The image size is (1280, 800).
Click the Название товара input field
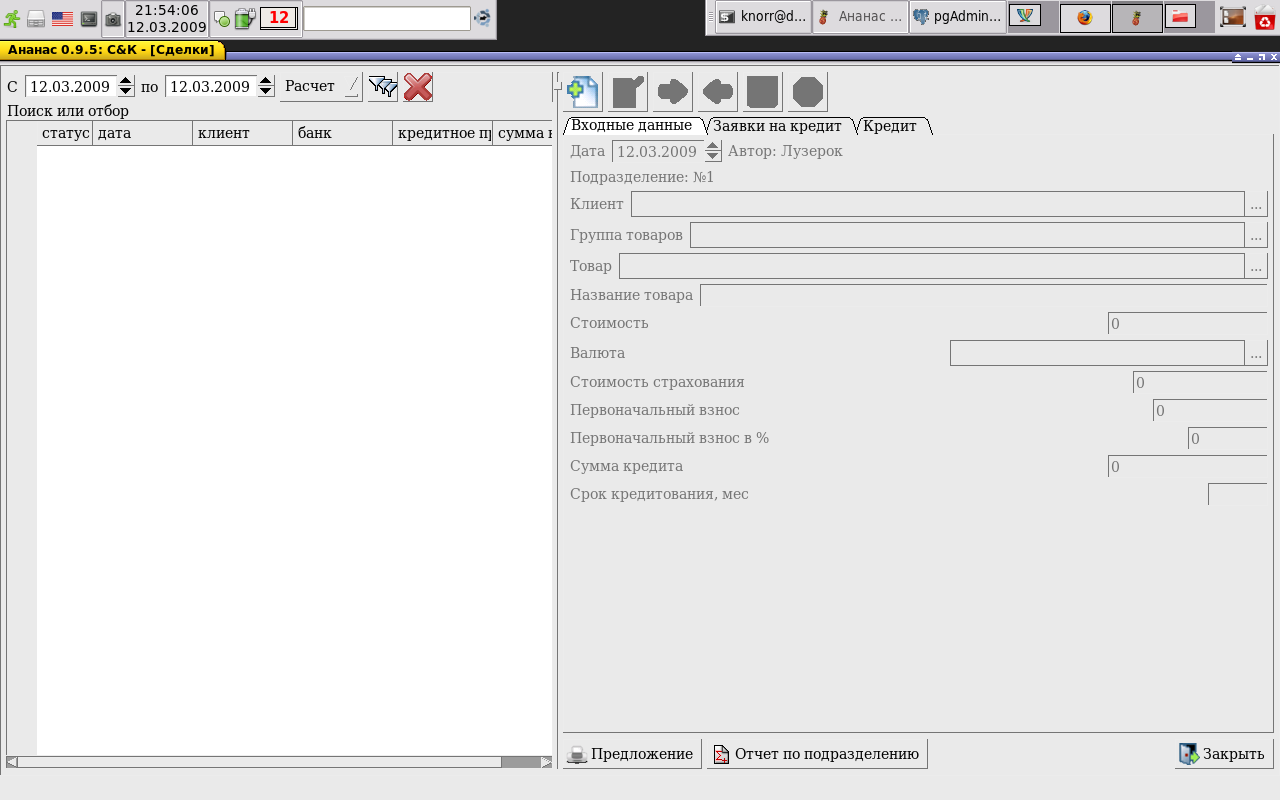[x=984, y=295]
